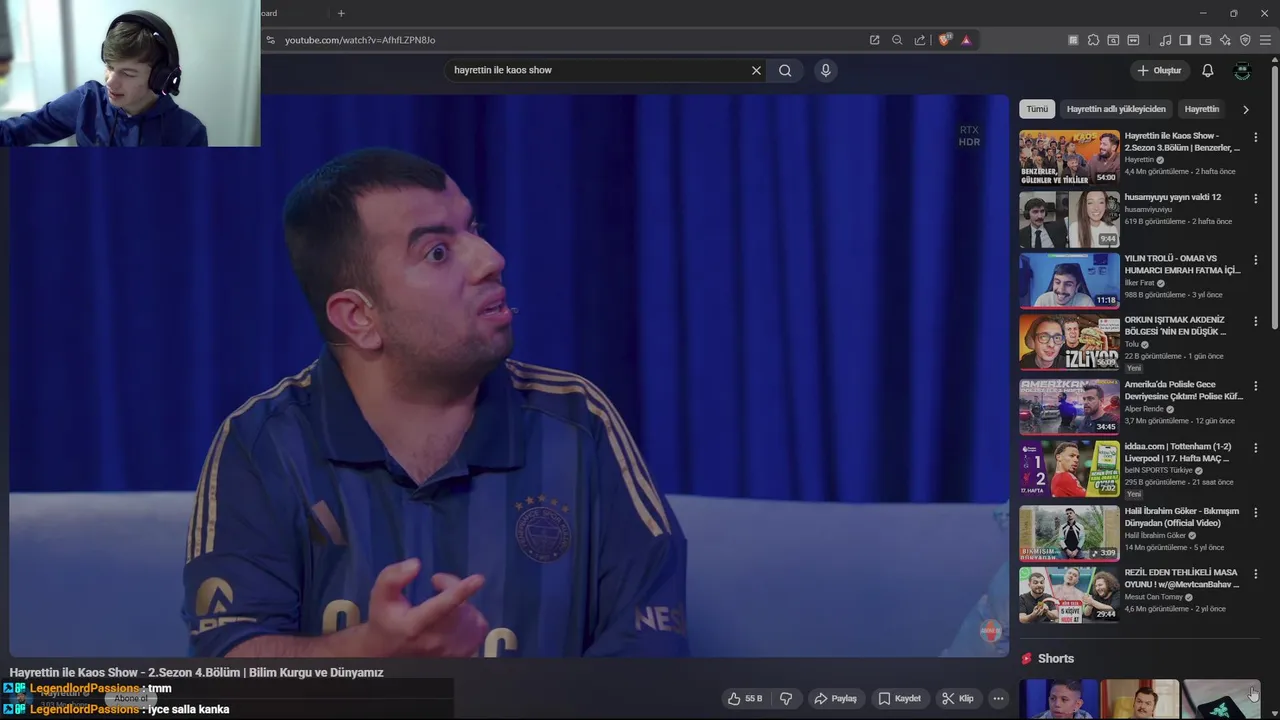Start voice search with microphone icon
Viewport: 1280px width, 720px height.
pyautogui.click(x=825, y=70)
